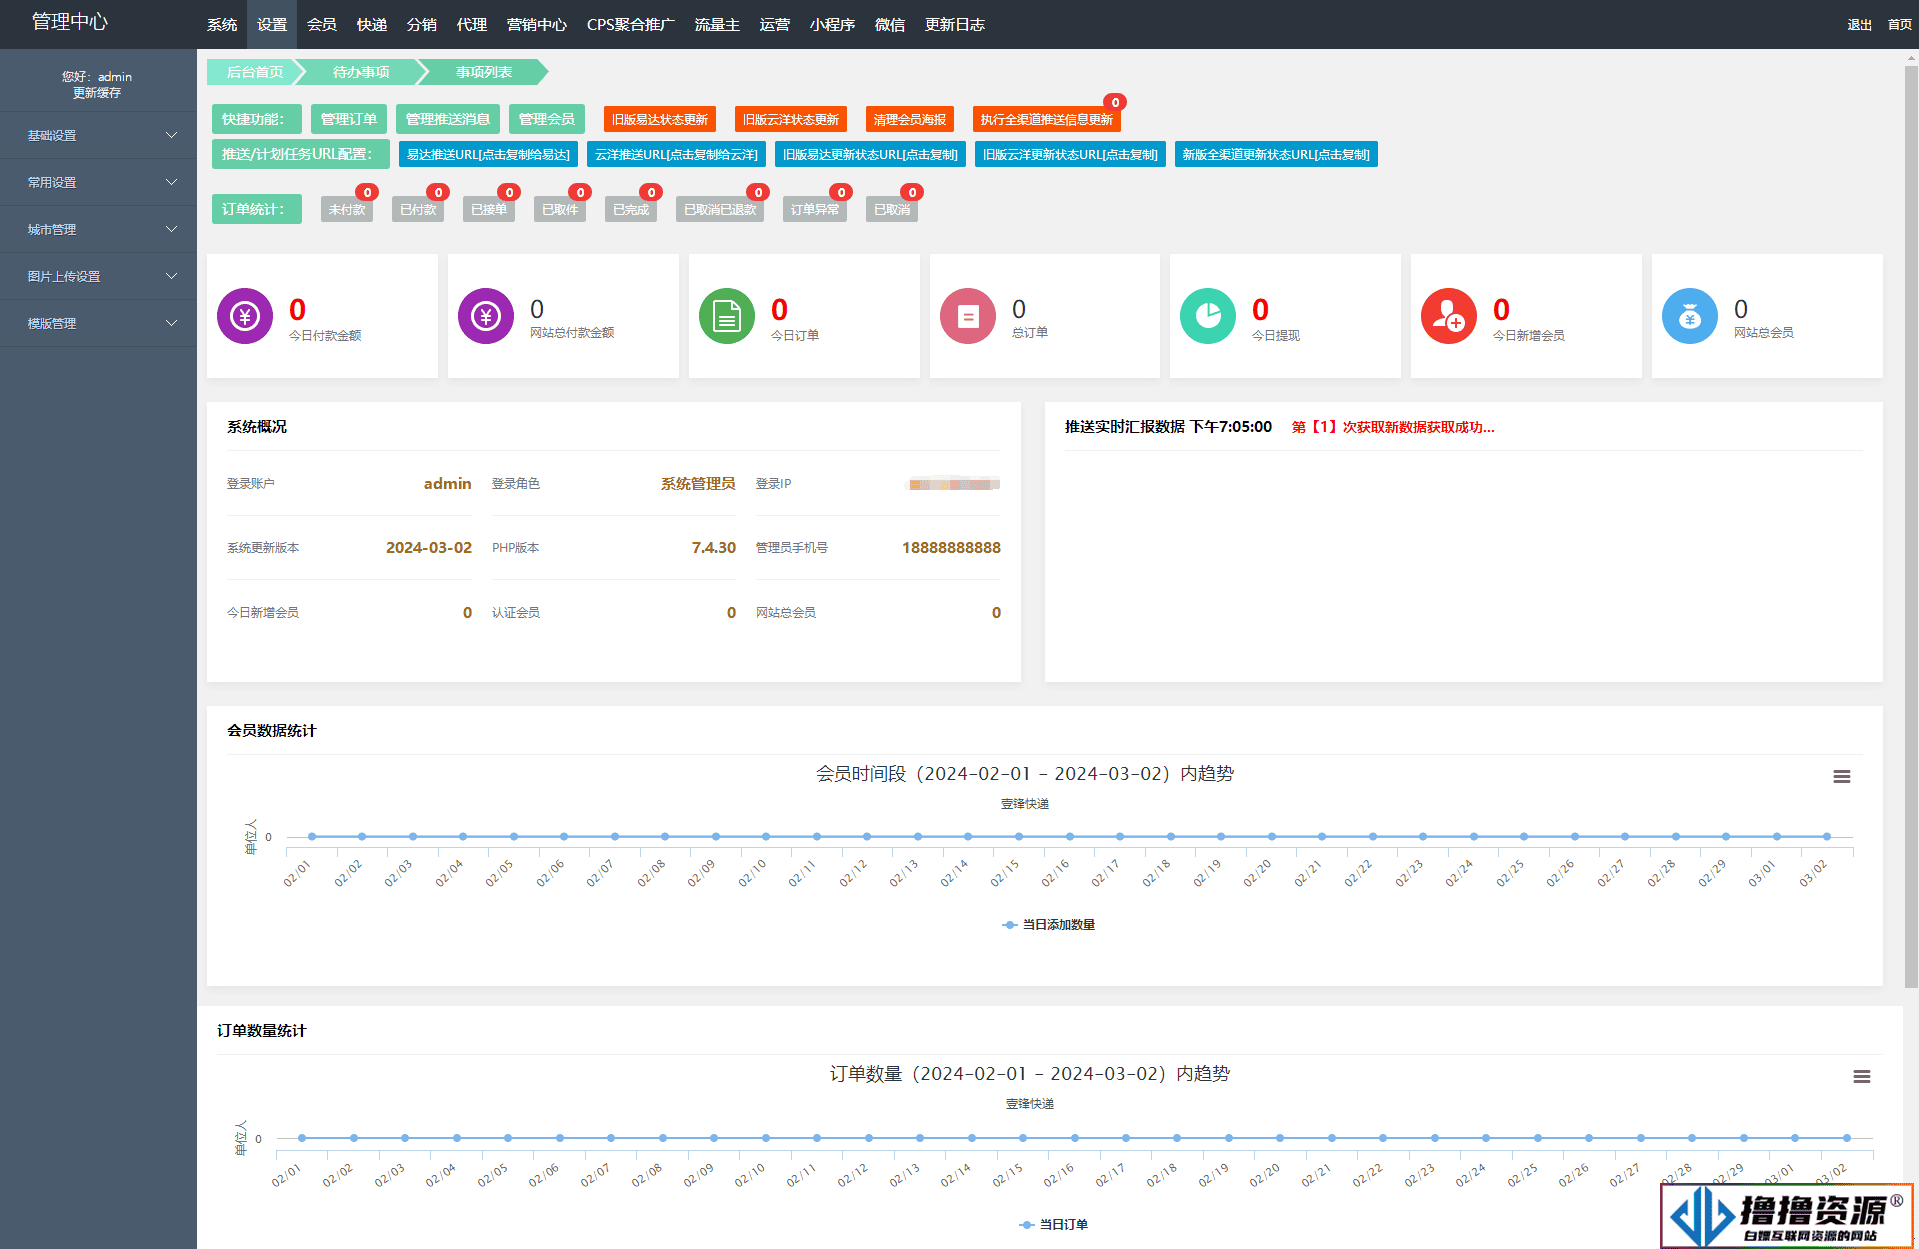Screen dimensions: 1919x1249
Task: Click the 已取消已退款 order status button
Action: (720, 209)
